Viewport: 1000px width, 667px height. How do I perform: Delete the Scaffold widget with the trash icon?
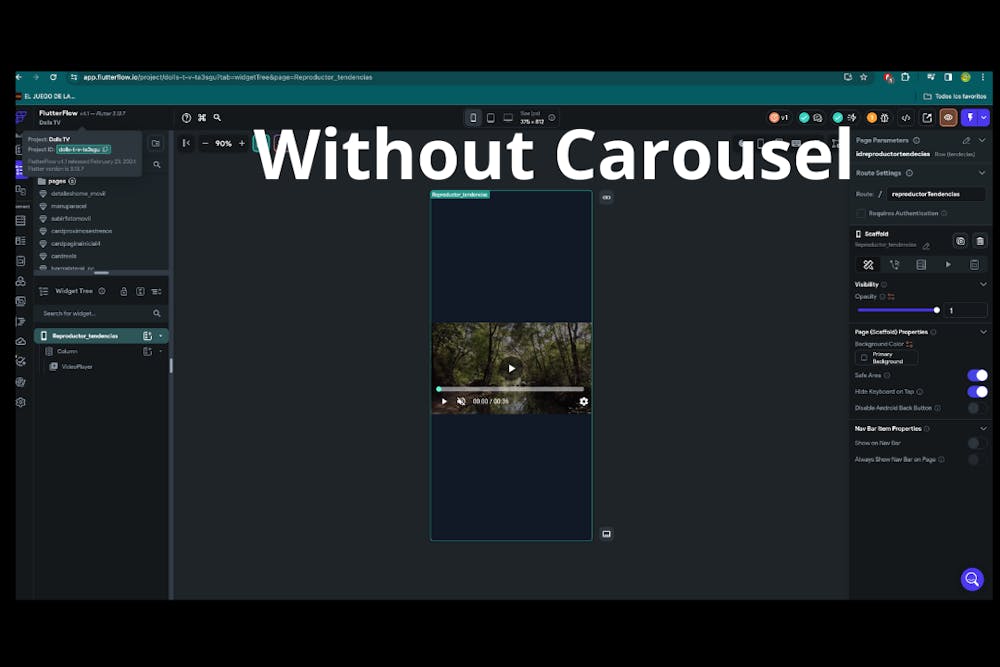click(980, 241)
